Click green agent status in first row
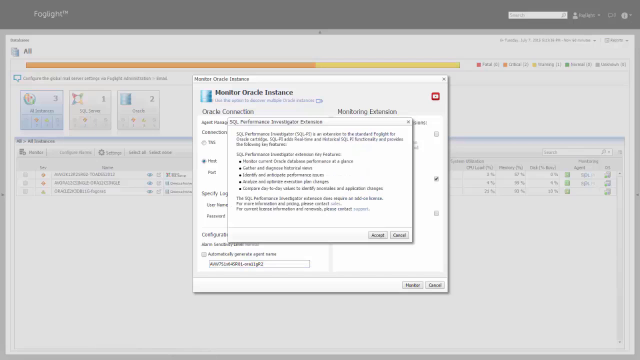The height and width of the screenshot is (360, 640). pyautogui.click(x=567, y=175)
